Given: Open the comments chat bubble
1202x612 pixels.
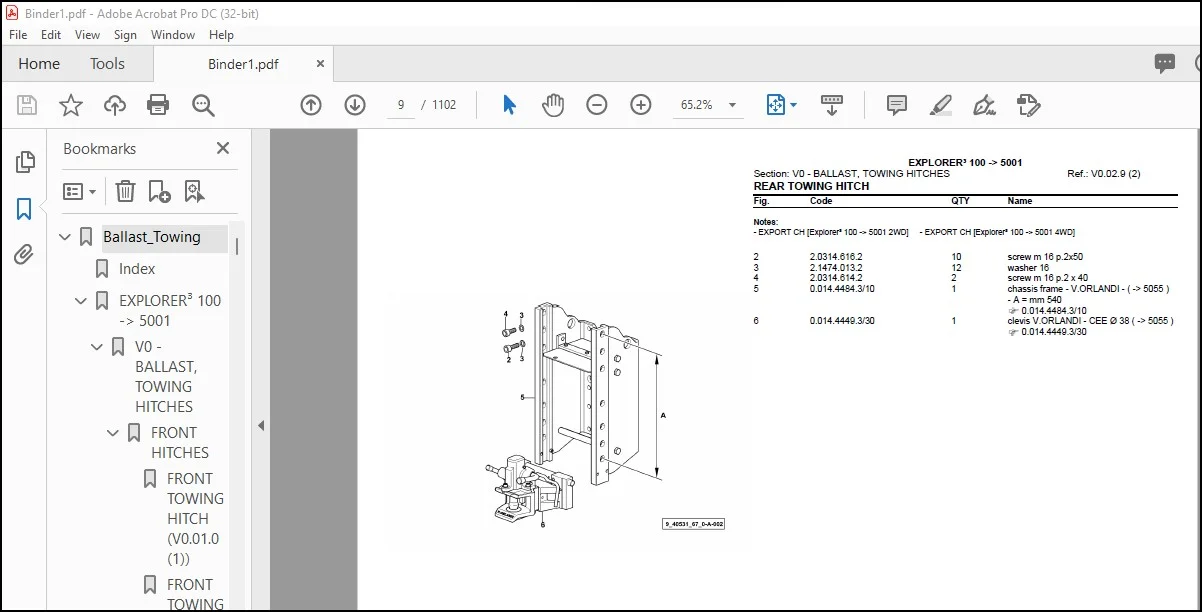Looking at the screenshot, I should [1165, 64].
